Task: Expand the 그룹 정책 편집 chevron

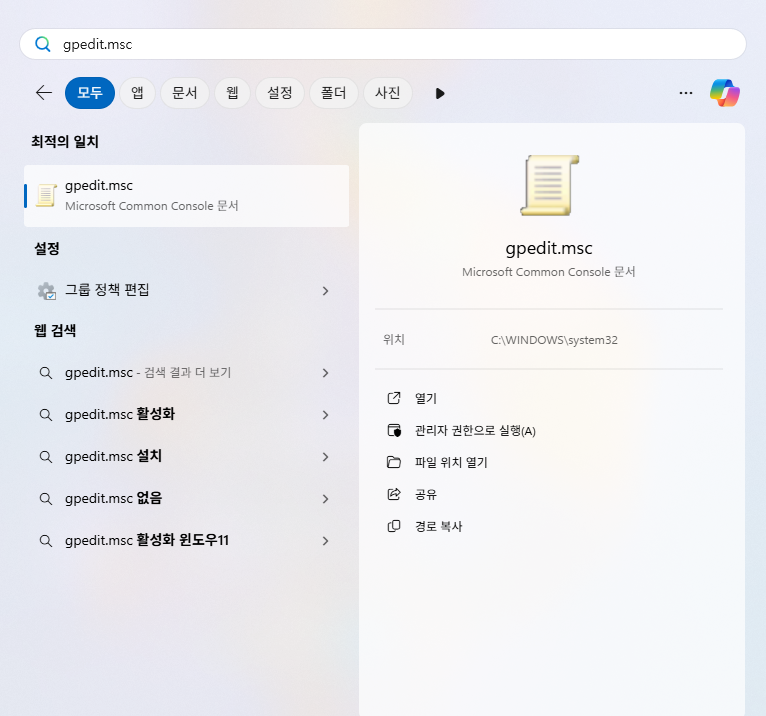Action: (325, 291)
